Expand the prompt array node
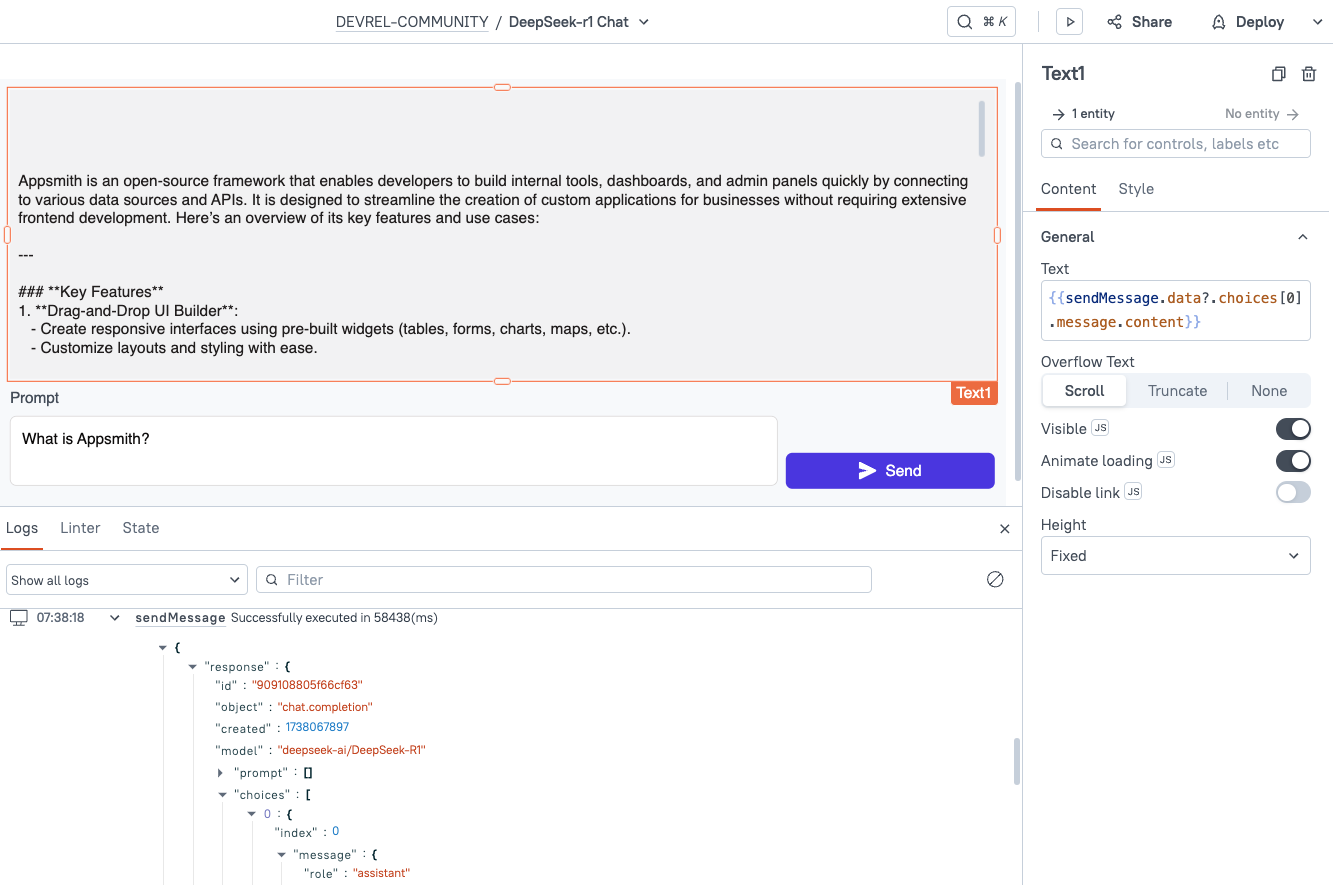 [221, 773]
